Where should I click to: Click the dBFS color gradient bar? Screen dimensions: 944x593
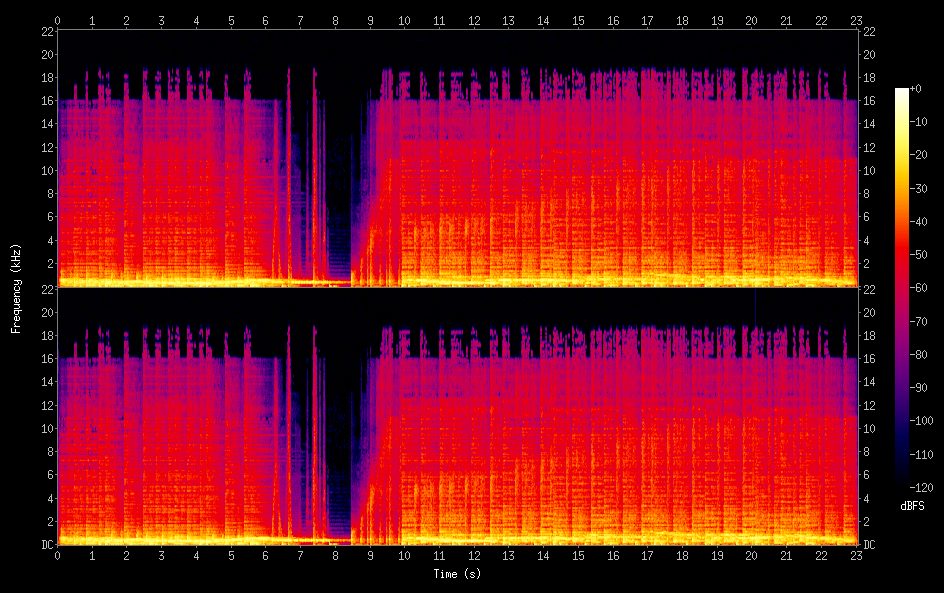(902, 288)
